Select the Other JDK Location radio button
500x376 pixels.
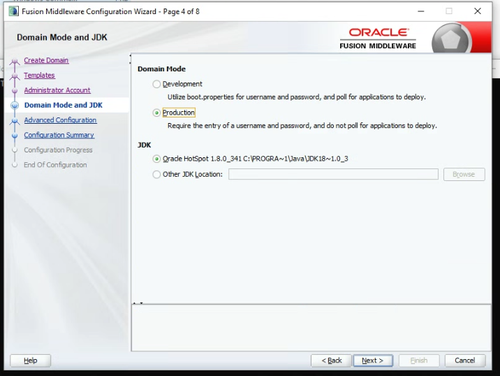(156, 174)
